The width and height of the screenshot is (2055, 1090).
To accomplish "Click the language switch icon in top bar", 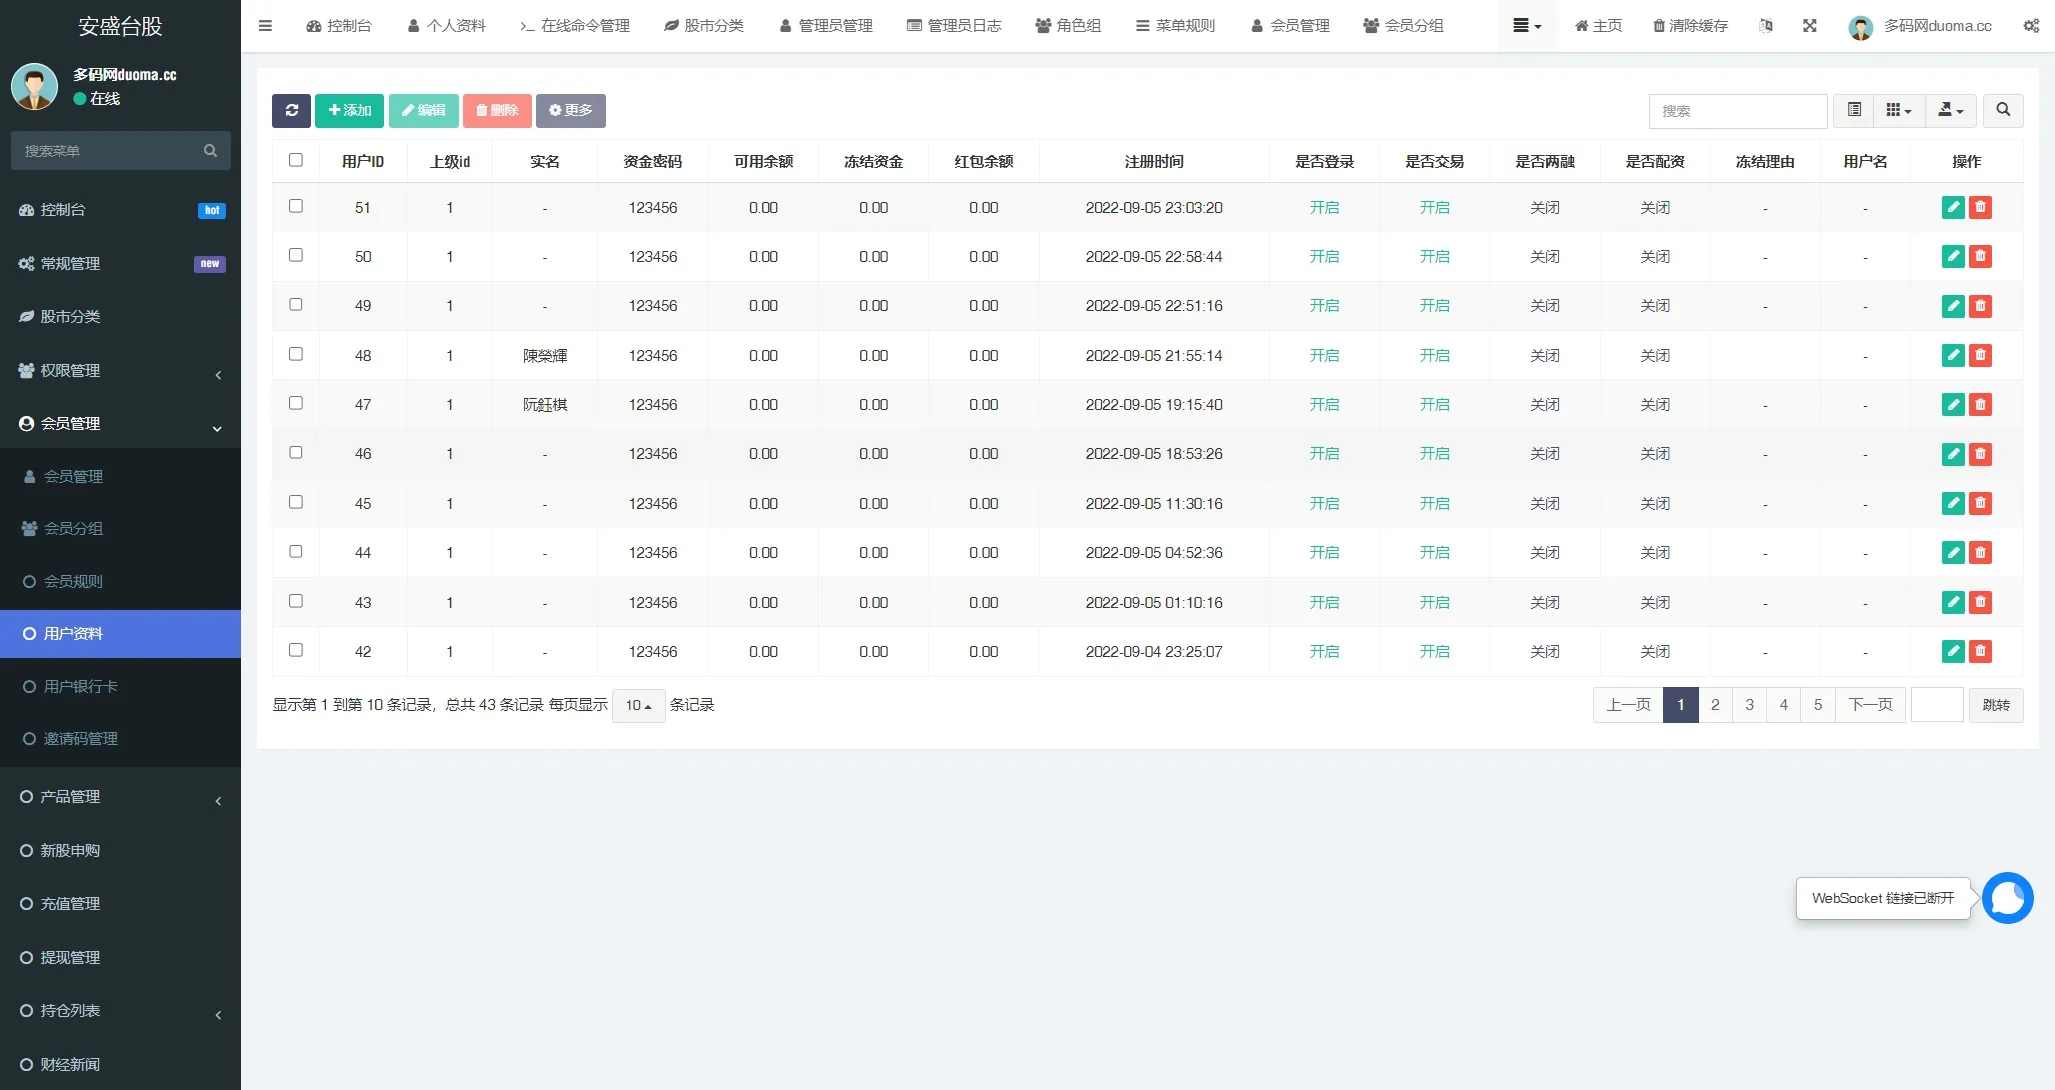I will click(x=1766, y=26).
